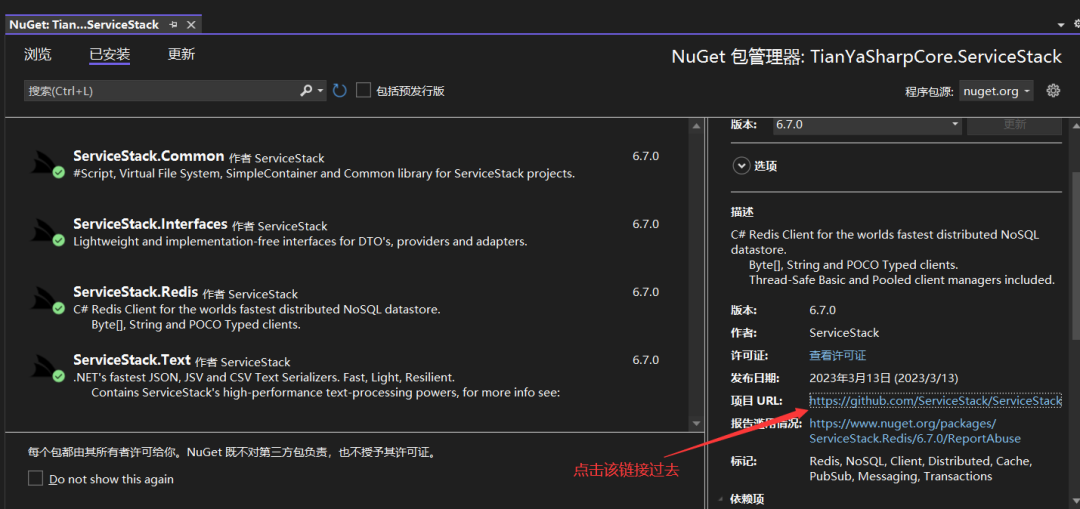Image resolution: width=1080 pixels, height=509 pixels.
Task: Click version 6.7.0 of ServiceStack.Text row
Action: coord(645,360)
